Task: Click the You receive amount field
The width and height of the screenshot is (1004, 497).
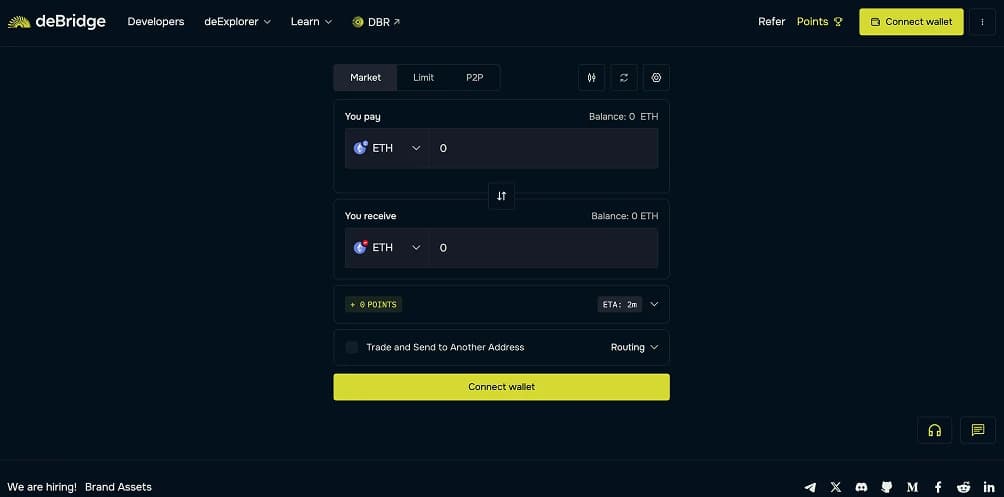Action: coord(544,247)
